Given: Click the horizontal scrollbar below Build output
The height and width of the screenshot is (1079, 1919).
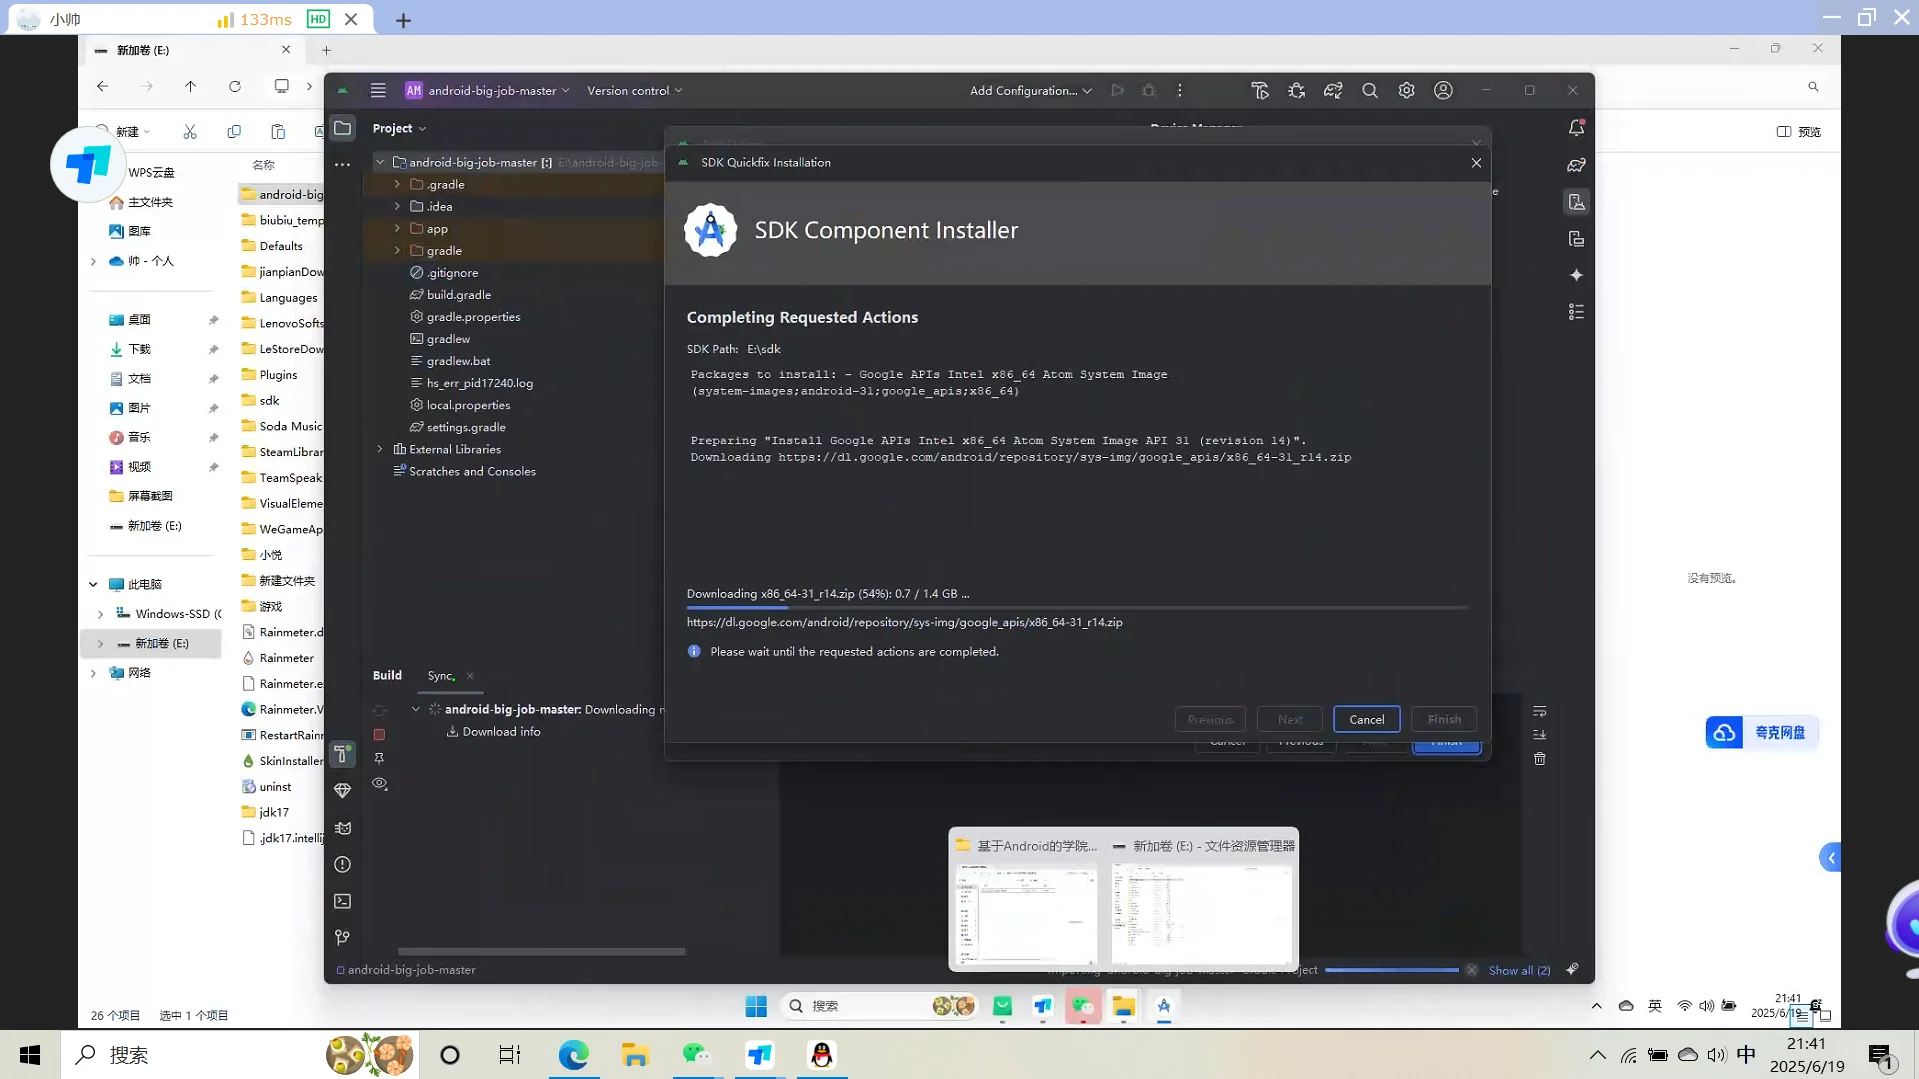Looking at the screenshot, I should tap(541, 951).
